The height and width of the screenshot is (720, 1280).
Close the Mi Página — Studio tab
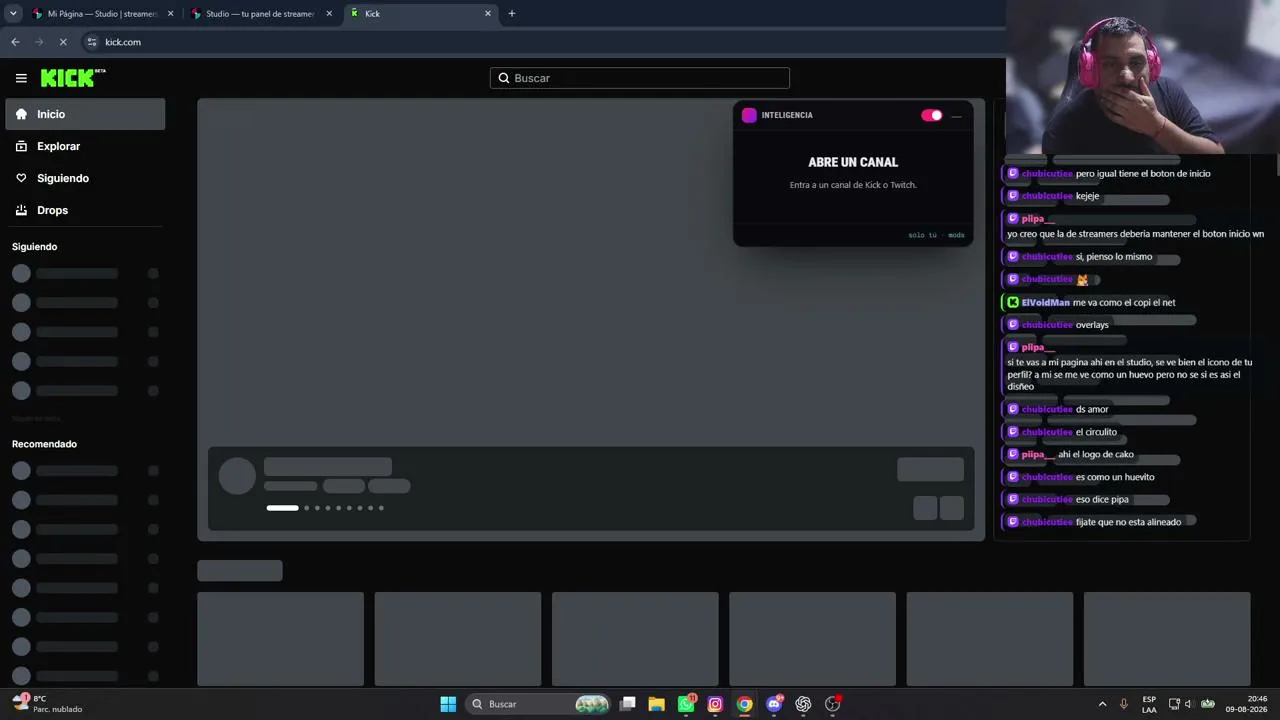pyautogui.click(x=170, y=14)
